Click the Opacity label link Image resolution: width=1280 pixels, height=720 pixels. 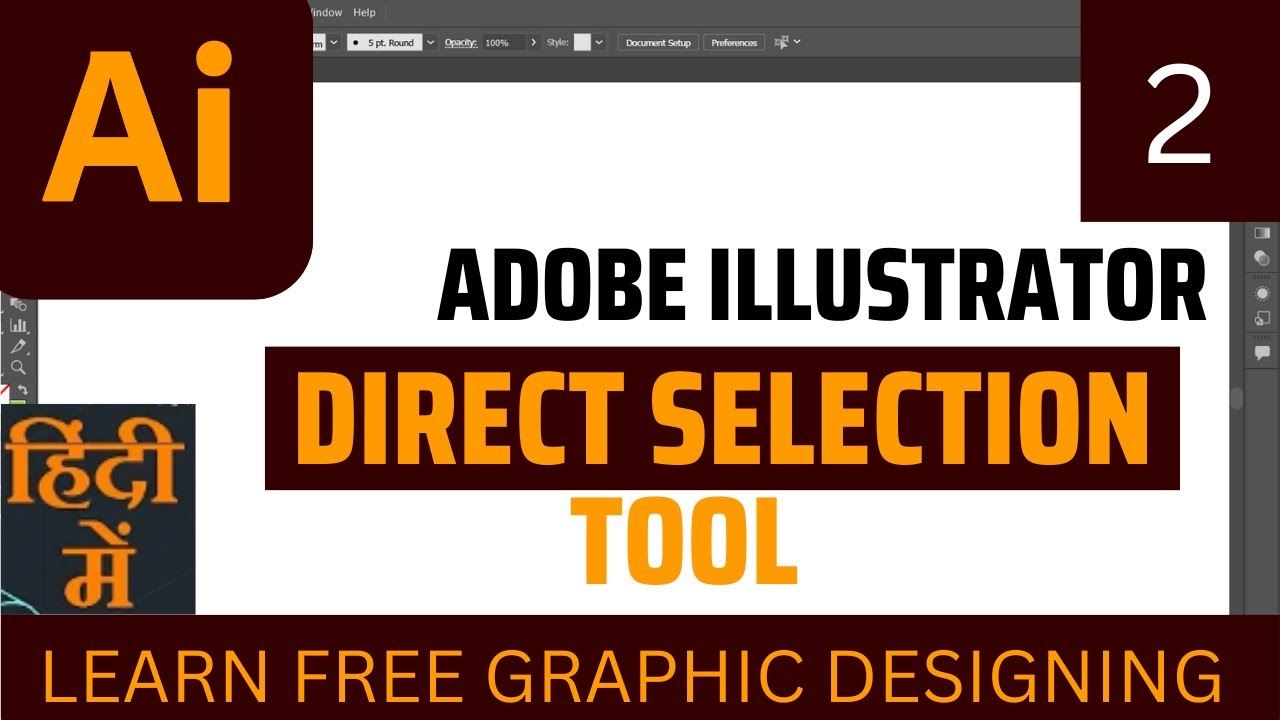click(x=461, y=42)
